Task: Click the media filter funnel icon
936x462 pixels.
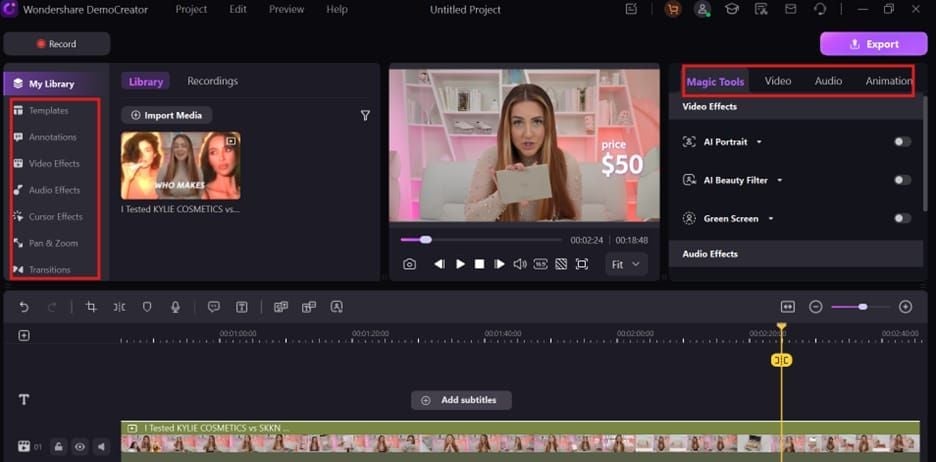Action: pyautogui.click(x=365, y=116)
